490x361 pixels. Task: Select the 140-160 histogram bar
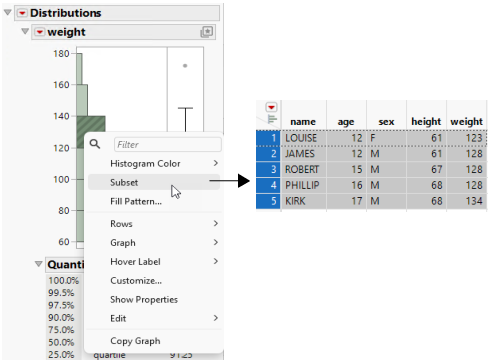point(82,100)
